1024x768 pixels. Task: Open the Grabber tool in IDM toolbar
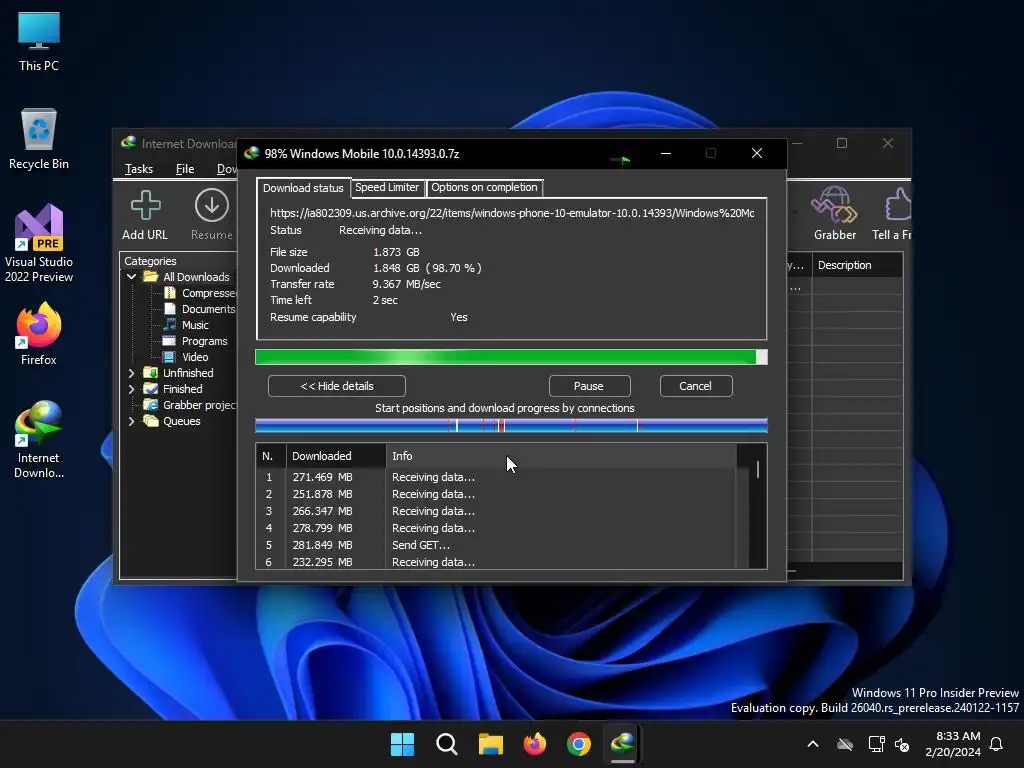point(834,214)
